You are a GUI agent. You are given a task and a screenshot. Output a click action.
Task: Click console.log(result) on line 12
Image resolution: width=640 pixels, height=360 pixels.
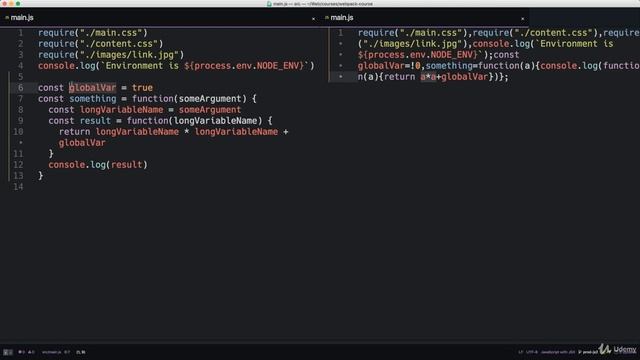point(98,165)
